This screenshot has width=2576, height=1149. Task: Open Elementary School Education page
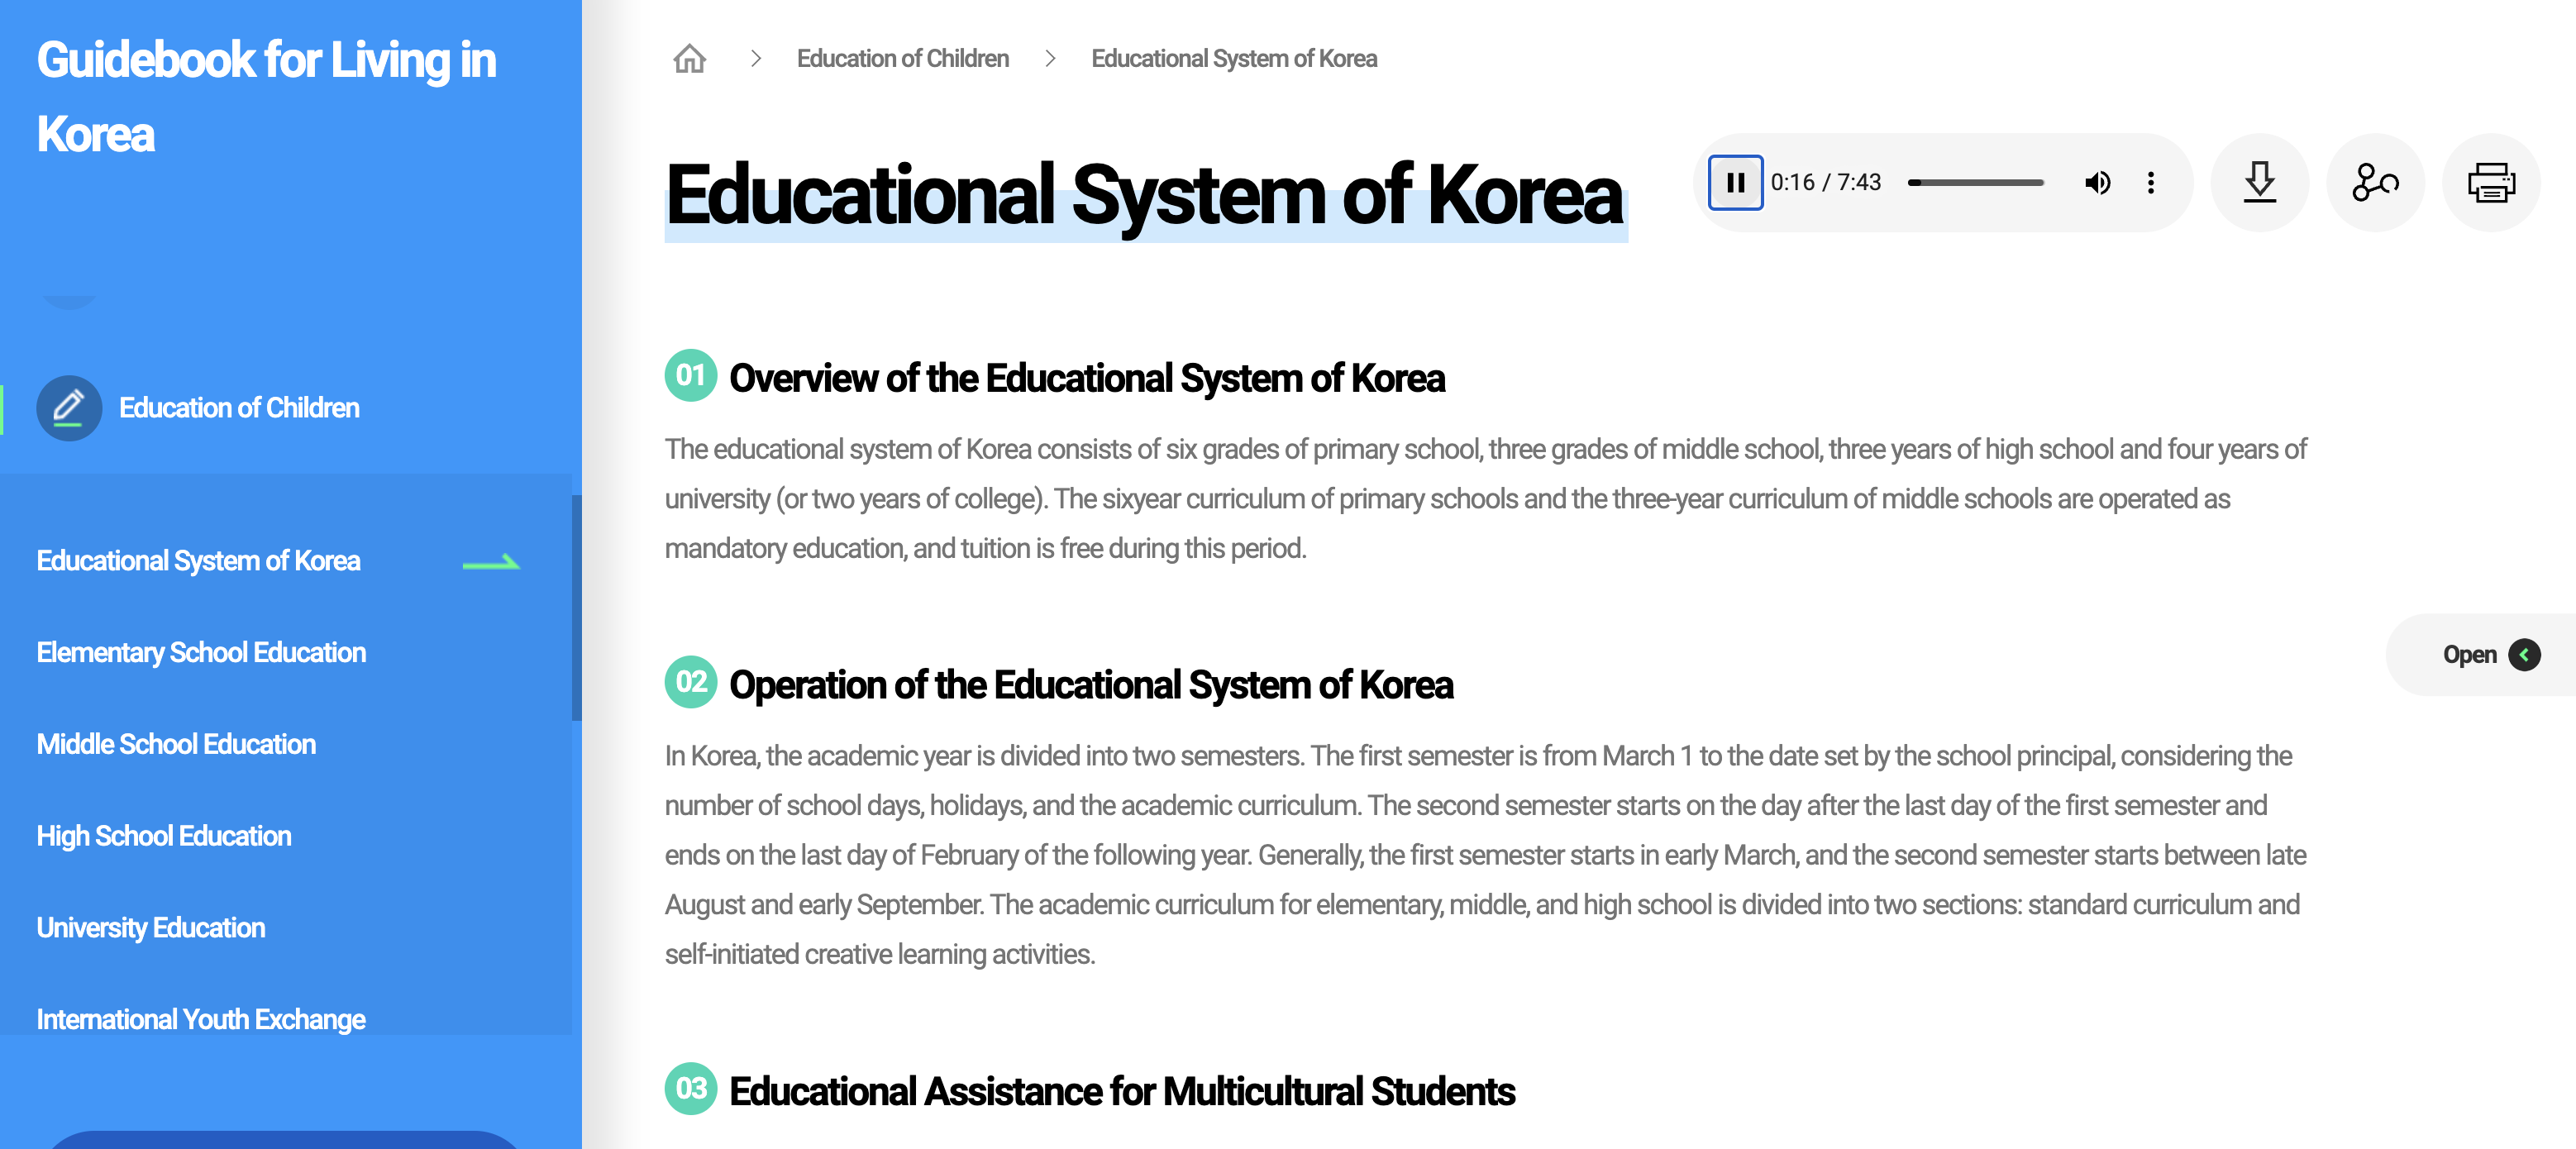[201, 653]
